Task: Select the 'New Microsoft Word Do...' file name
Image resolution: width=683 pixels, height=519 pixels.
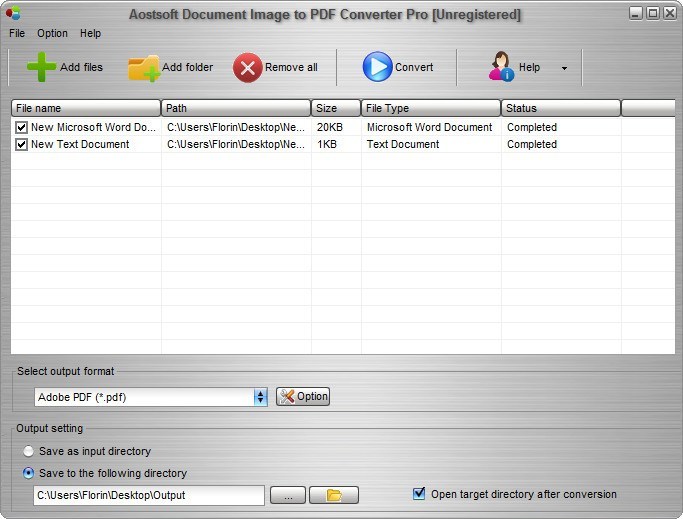Action: 93,127
